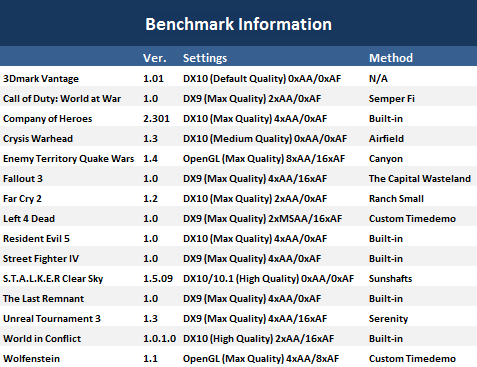The width and height of the screenshot is (477, 367).
Task: Click World in Conflict's 'Built-in' method
Action: click(386, 339)
